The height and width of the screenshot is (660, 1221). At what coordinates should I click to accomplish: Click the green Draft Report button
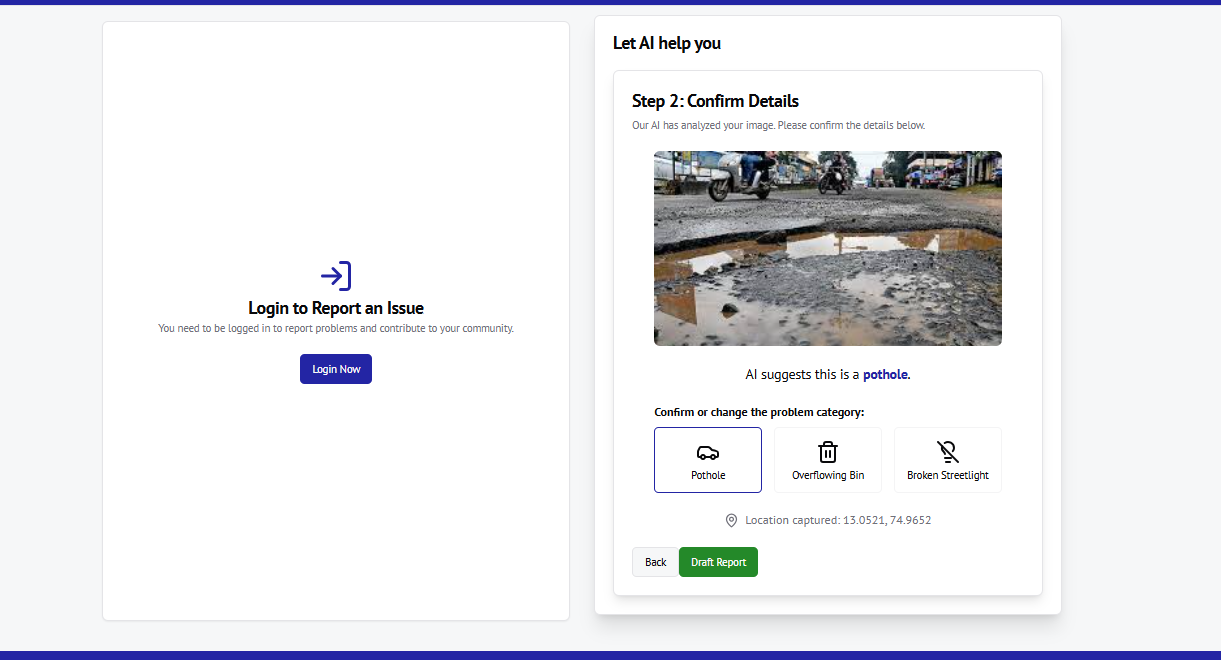click(x=718, y=562)
